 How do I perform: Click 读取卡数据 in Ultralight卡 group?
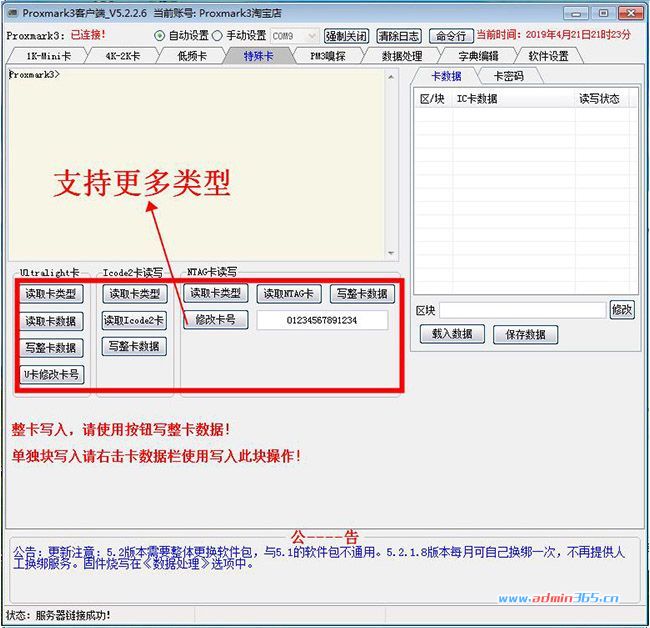tap(51, 321)
